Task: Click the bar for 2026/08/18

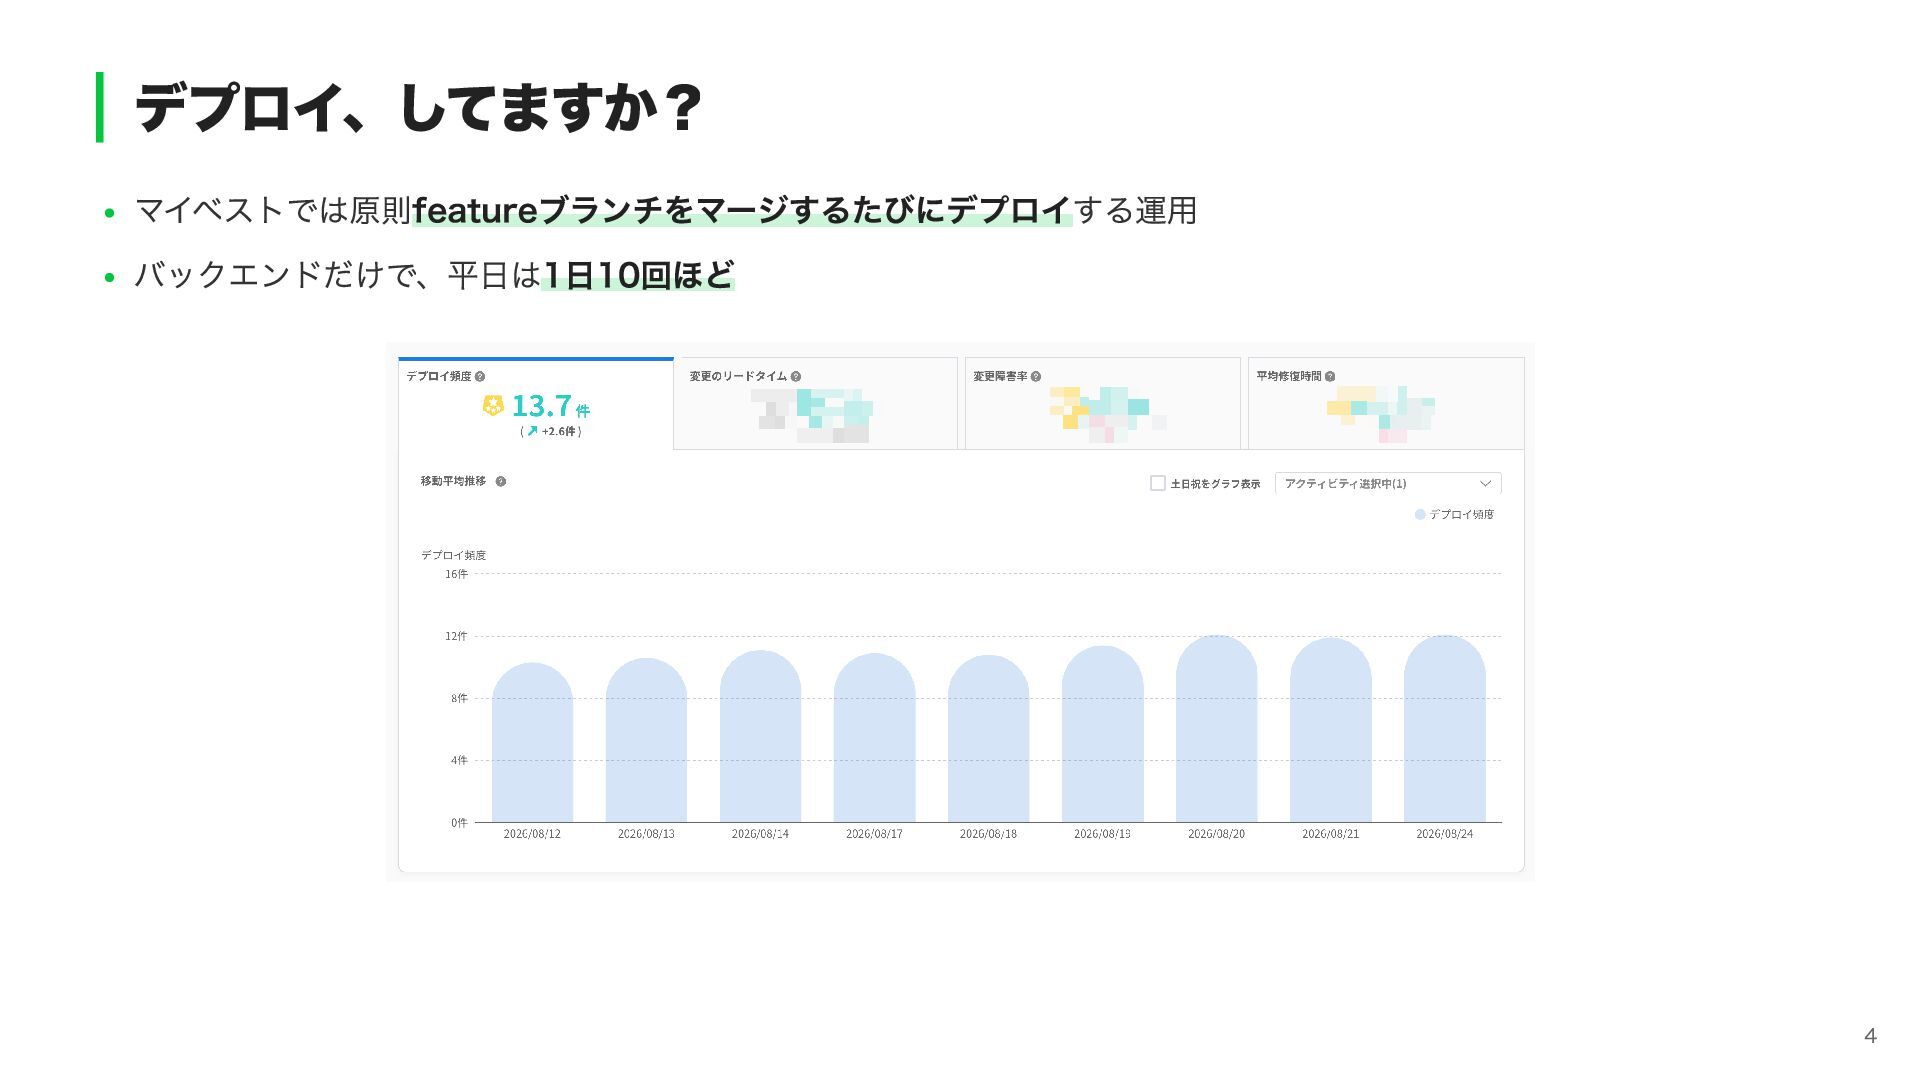Action: pyautogui.click(x=988, y=739)
